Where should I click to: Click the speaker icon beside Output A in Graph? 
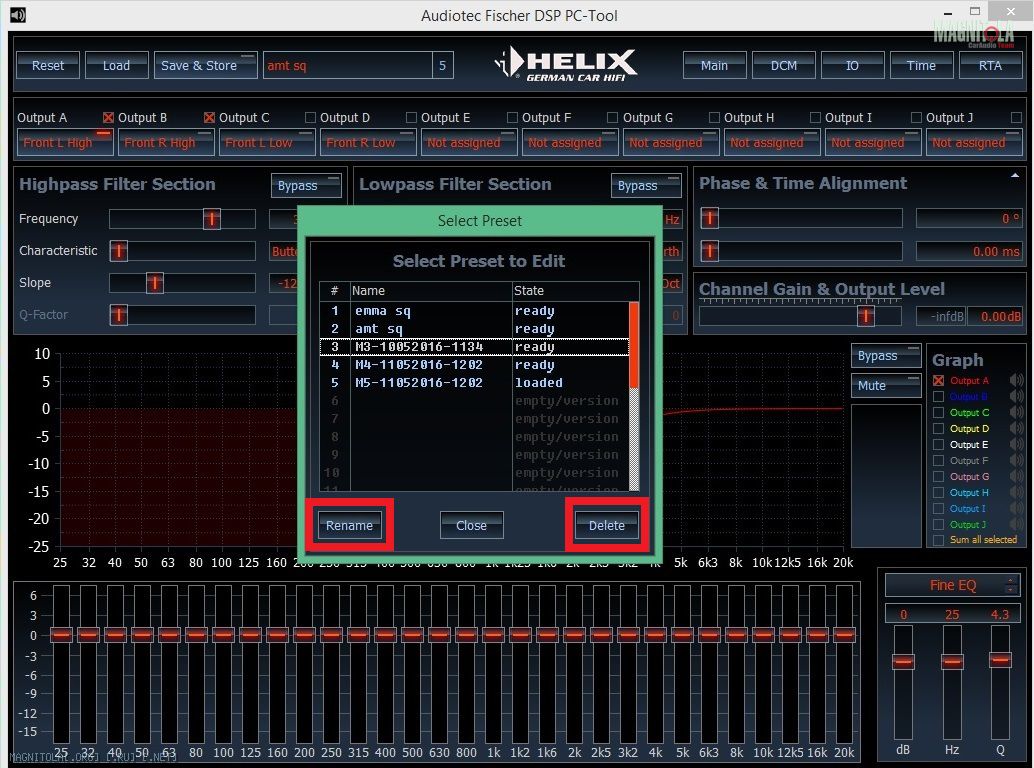tap(1017, 381)
